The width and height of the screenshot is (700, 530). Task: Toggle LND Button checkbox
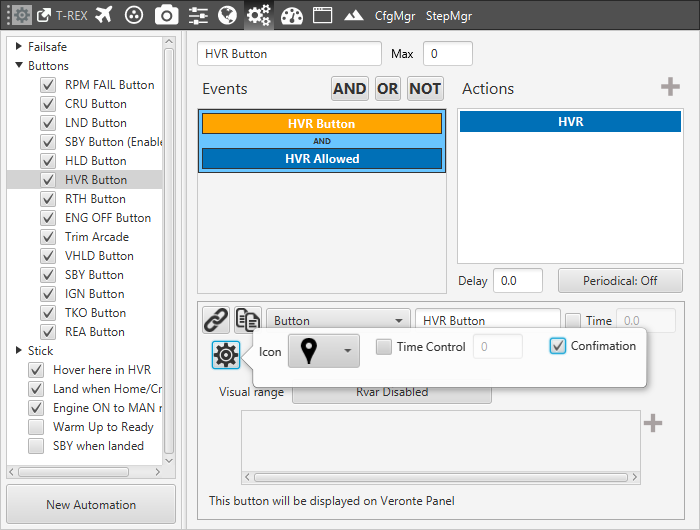(x=48, y=123)
